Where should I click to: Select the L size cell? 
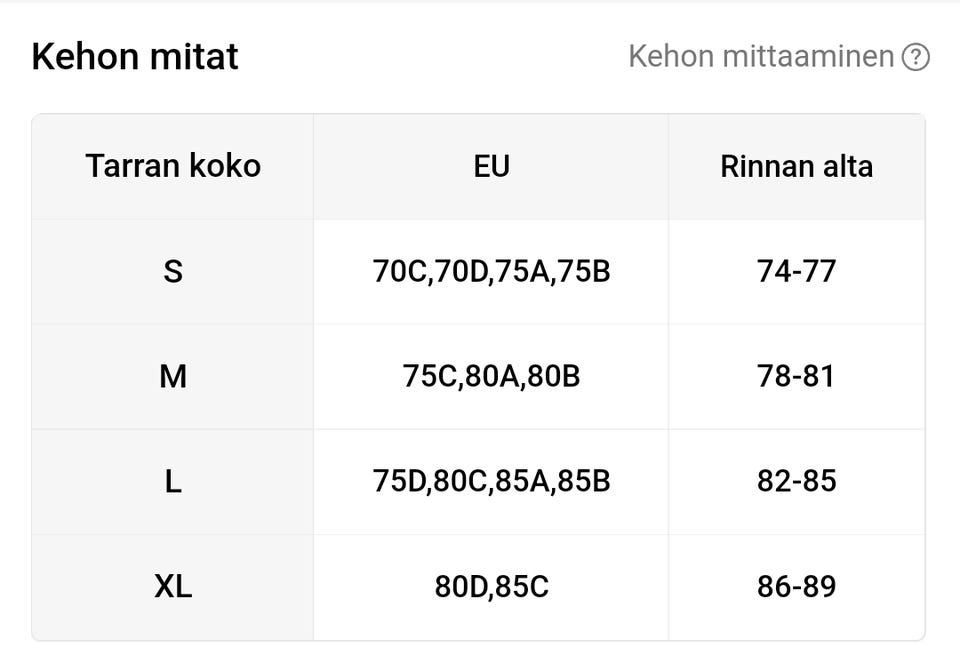coord(173,481)
